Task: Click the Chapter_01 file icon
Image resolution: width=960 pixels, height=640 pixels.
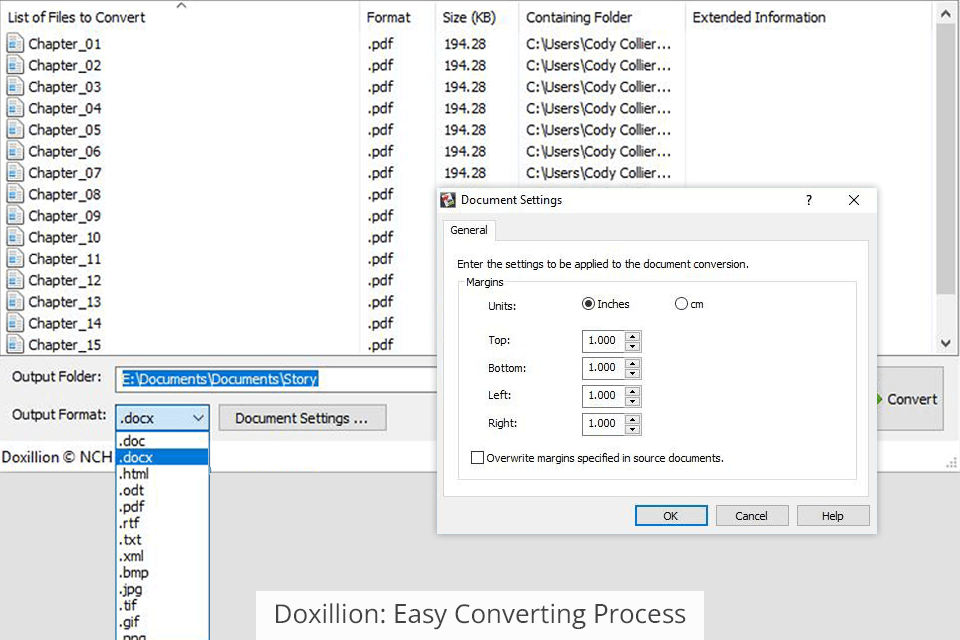Action: (x=15, y=43)
